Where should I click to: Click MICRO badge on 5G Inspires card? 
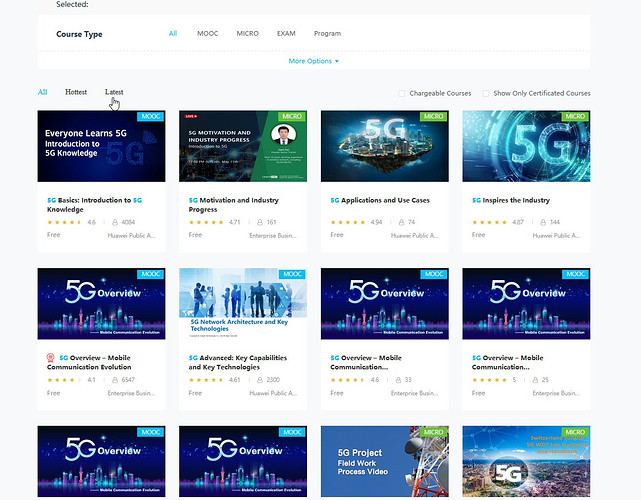[575, 117]
